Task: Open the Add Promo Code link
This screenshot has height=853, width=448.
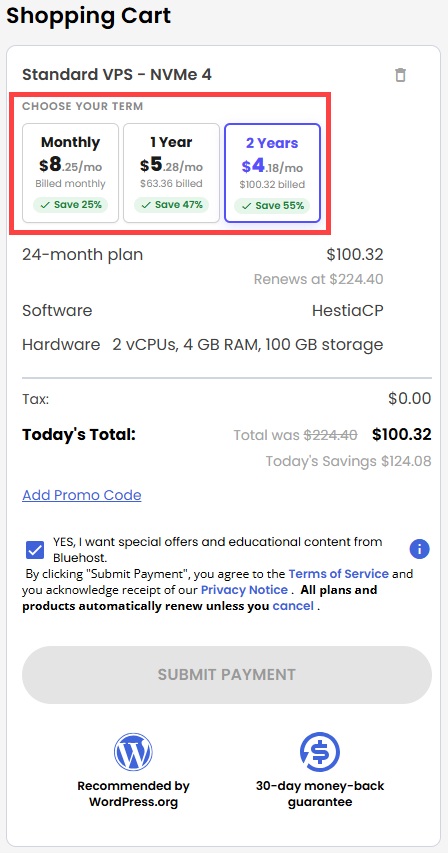Action: pyautogui.click(x=82, y=495)
